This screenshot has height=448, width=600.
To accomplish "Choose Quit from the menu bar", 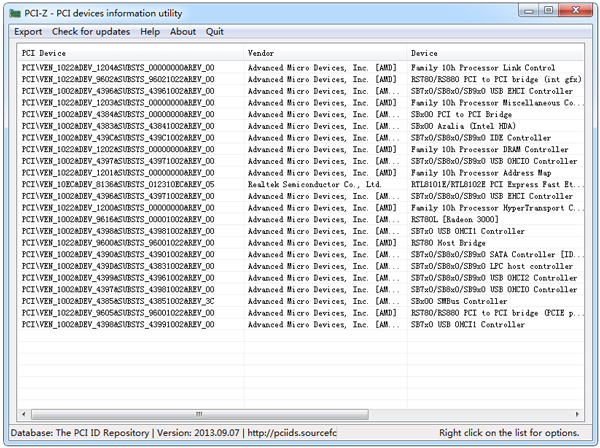I will point(215,32).
